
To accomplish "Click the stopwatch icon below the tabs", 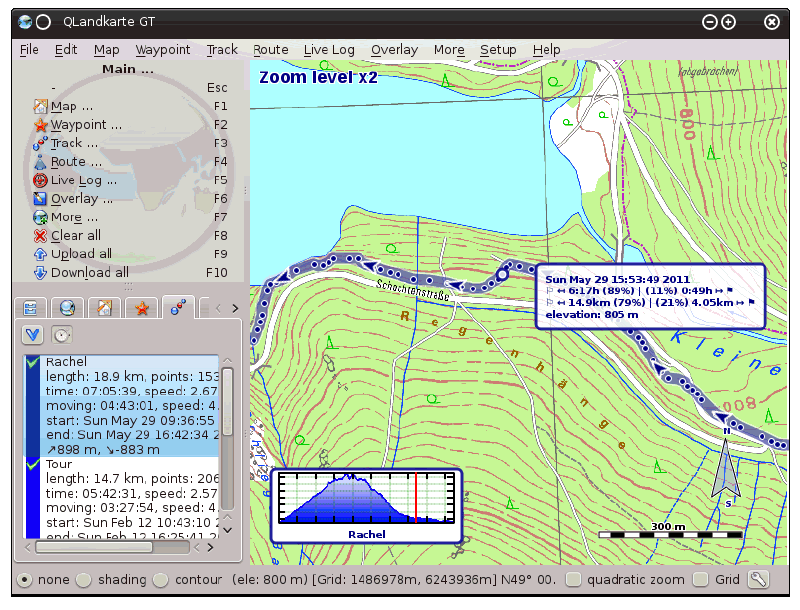I will [x=62, y=334].
